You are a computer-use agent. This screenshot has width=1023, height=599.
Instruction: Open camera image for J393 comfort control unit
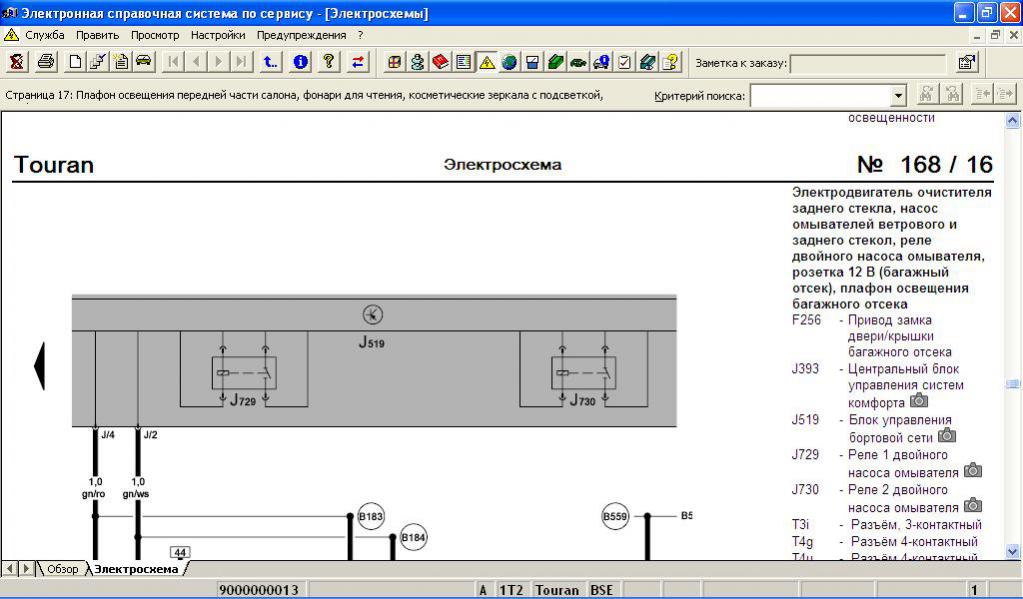[919, 400]
